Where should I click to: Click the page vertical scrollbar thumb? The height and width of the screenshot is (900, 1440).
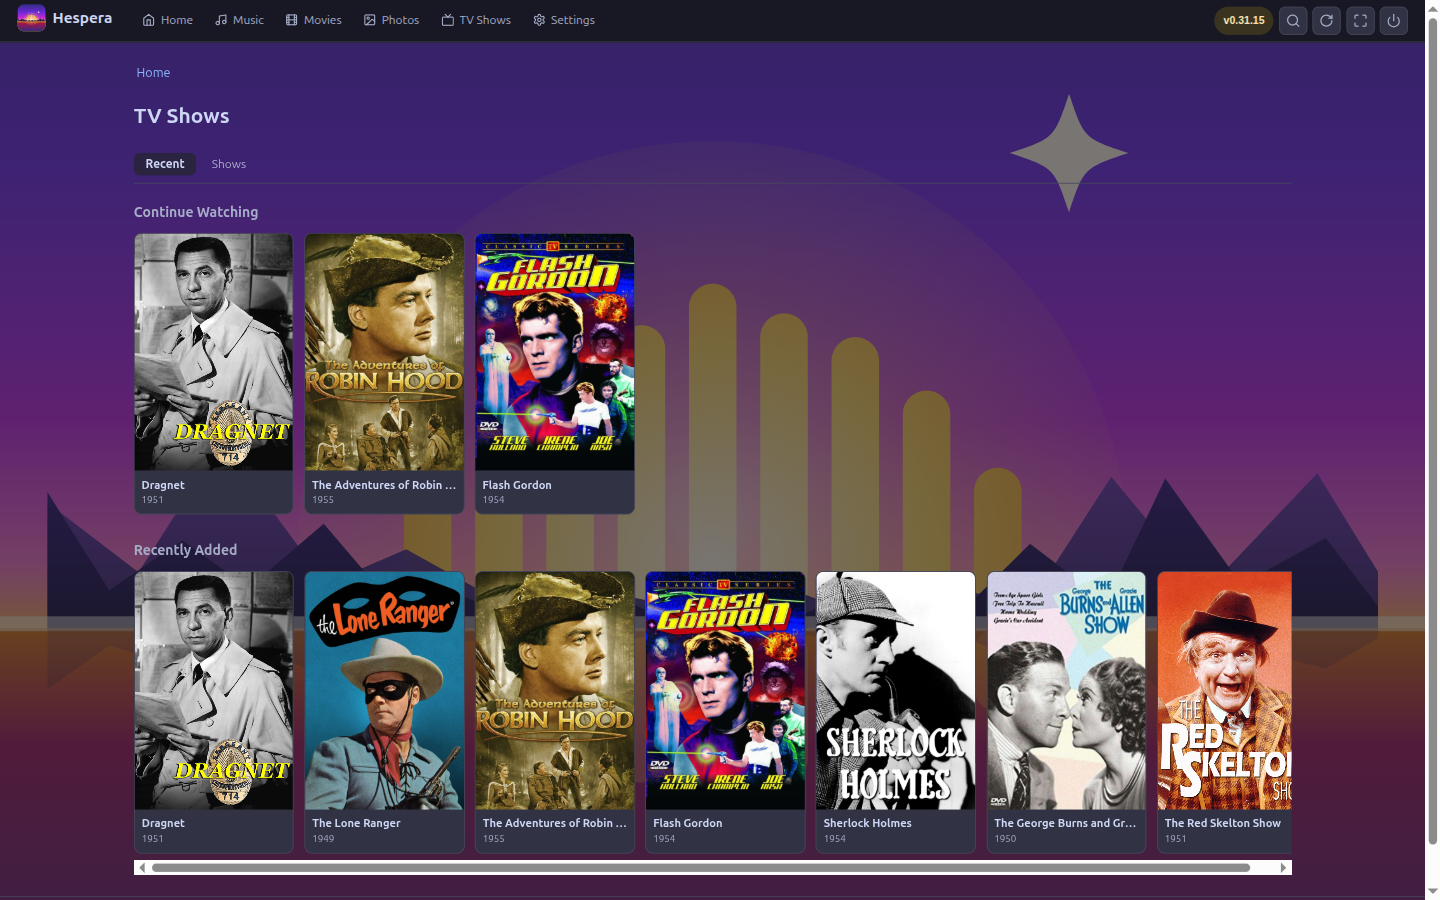(1432, 431)
